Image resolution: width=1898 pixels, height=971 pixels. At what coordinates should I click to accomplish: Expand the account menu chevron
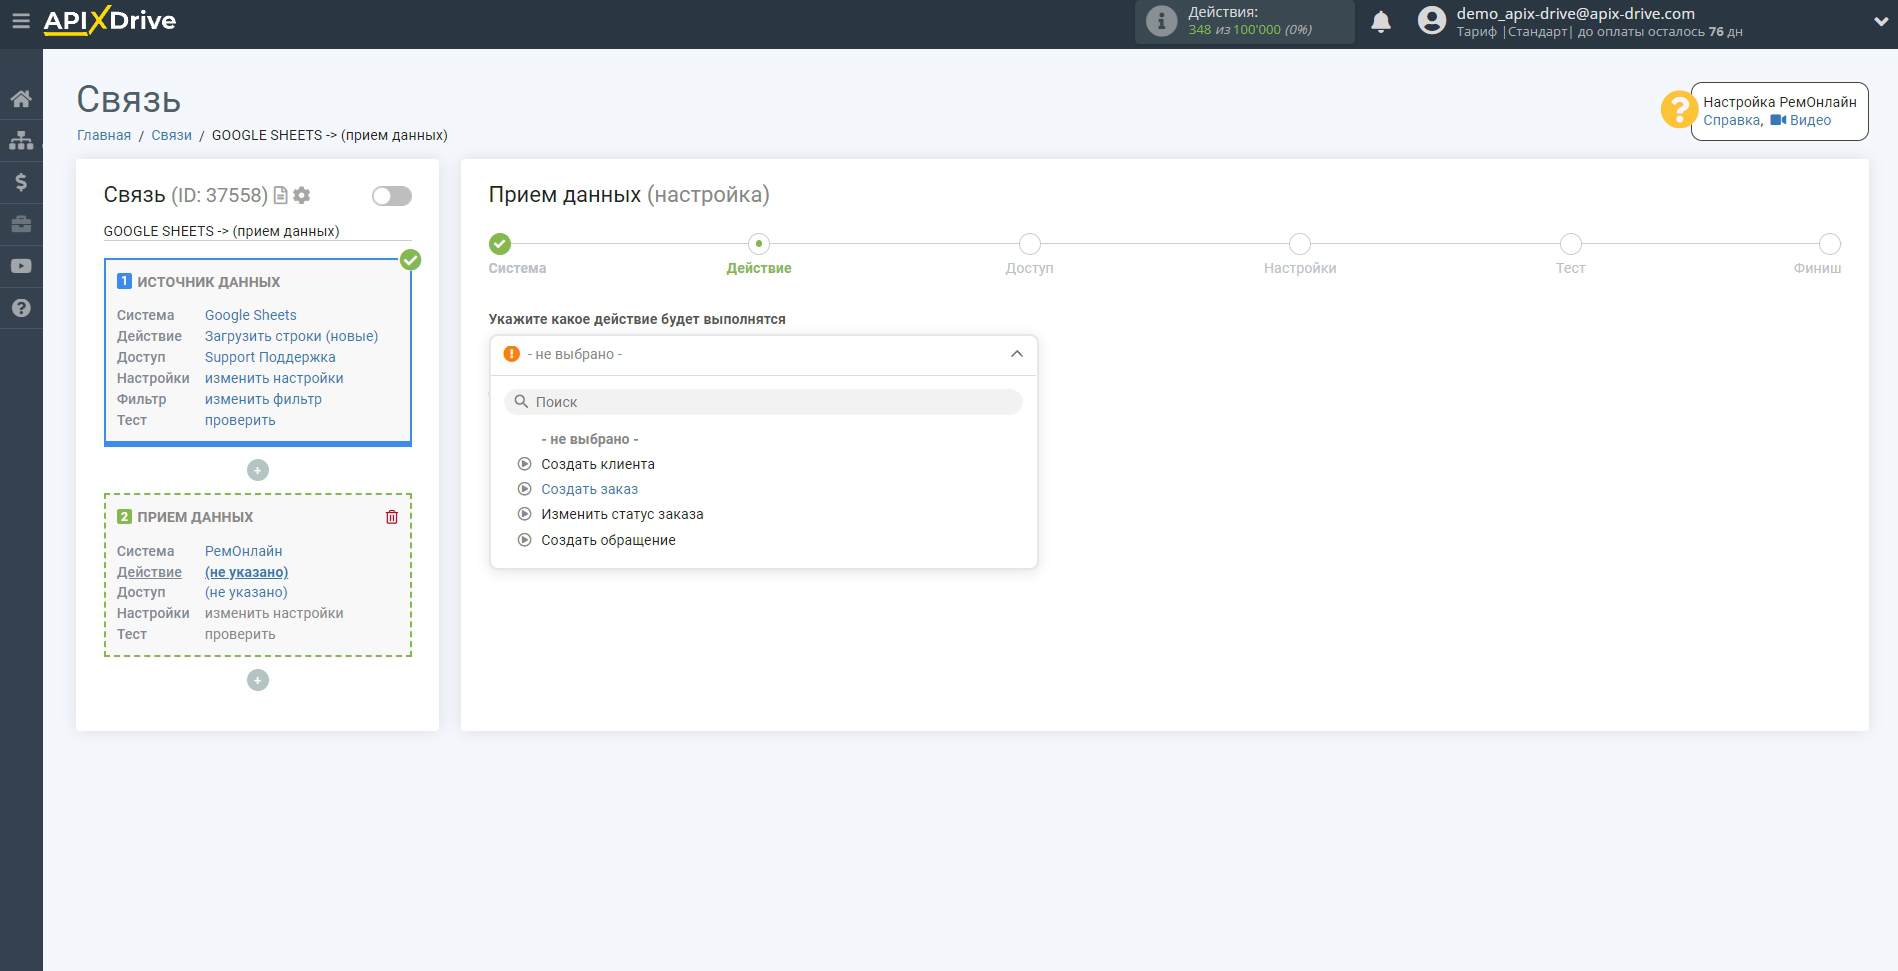coord(1880,21)
